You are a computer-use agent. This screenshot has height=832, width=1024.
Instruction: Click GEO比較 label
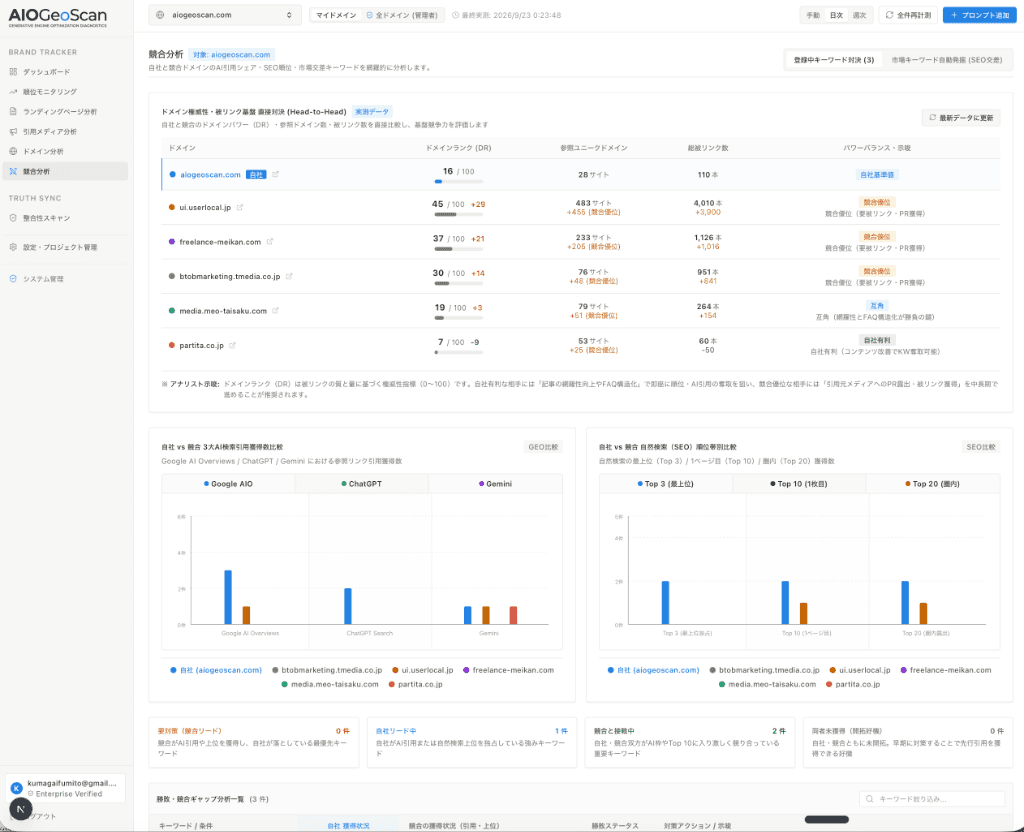[x=543, y=447]
